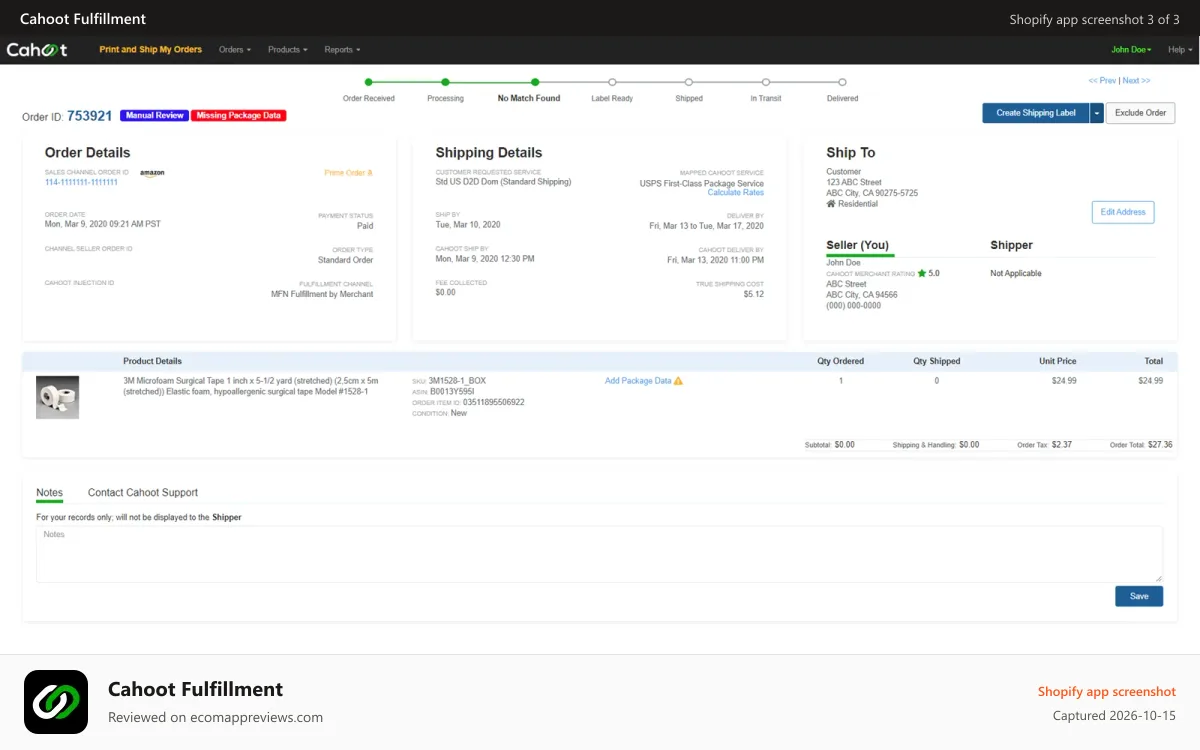Click the Cahoot logo in navbar
This screenshot has width=1200, height=750.
click(37, 49)
